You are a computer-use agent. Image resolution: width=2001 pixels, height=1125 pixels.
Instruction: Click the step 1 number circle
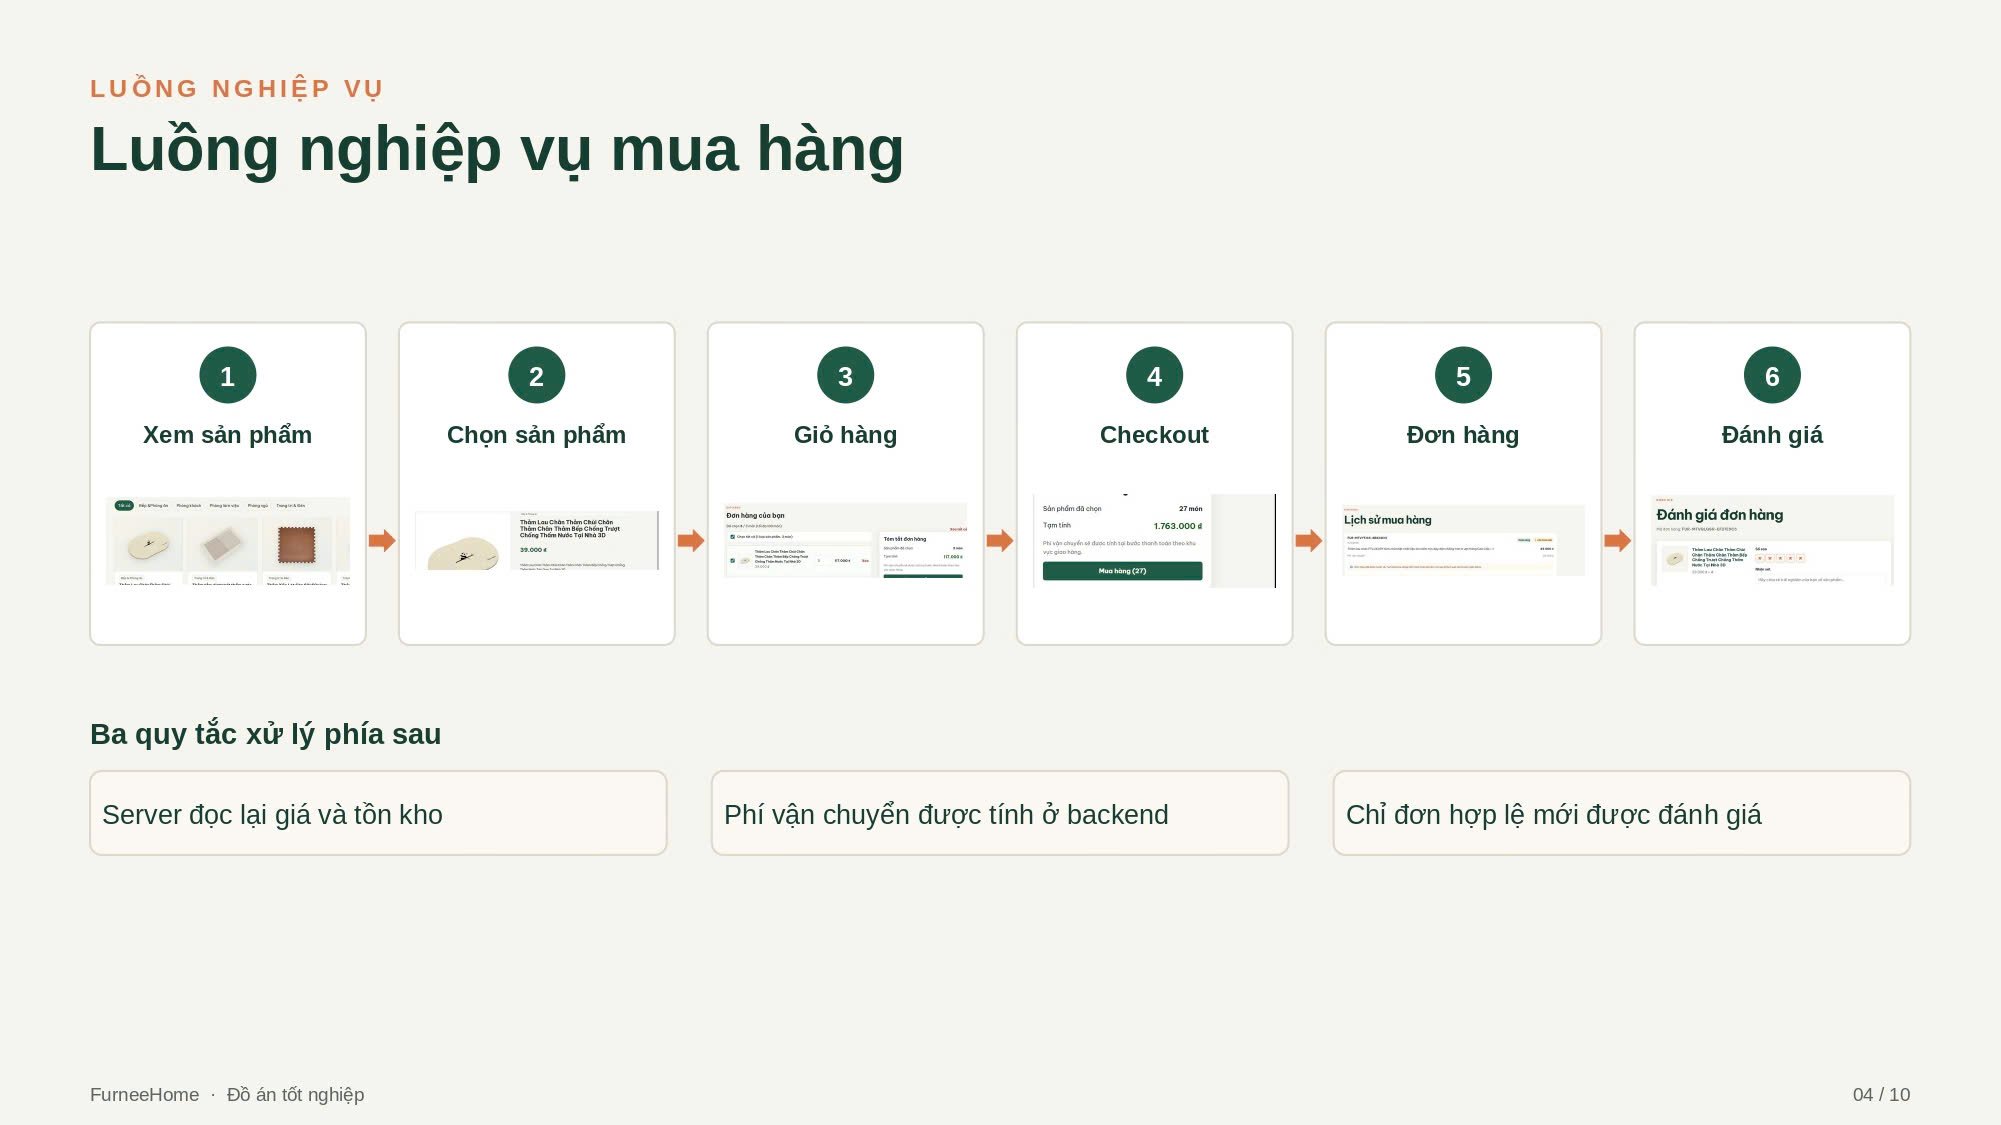click(x=228, y=375)
